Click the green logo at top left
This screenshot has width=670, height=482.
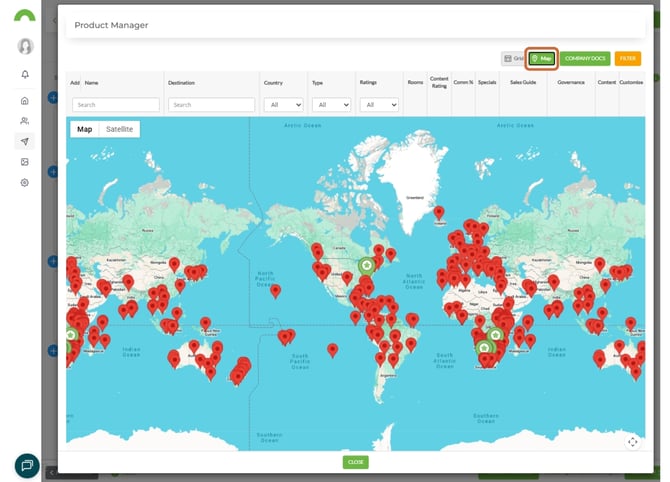pyautogui.click(x=25, y=15)
